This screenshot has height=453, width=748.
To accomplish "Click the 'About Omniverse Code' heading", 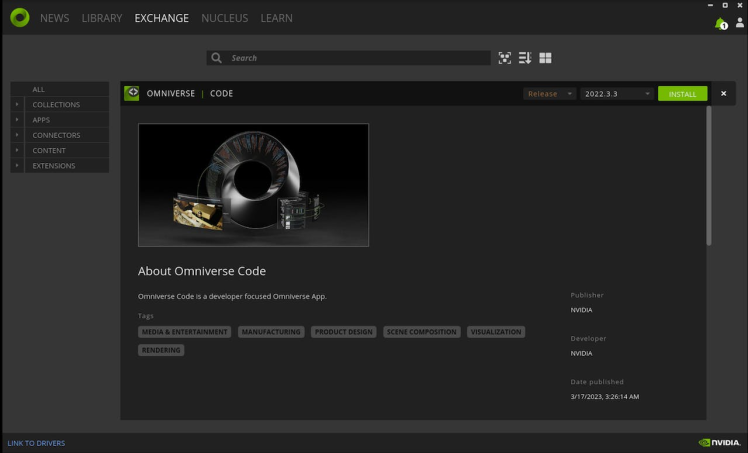I will [x=202, y=271].
